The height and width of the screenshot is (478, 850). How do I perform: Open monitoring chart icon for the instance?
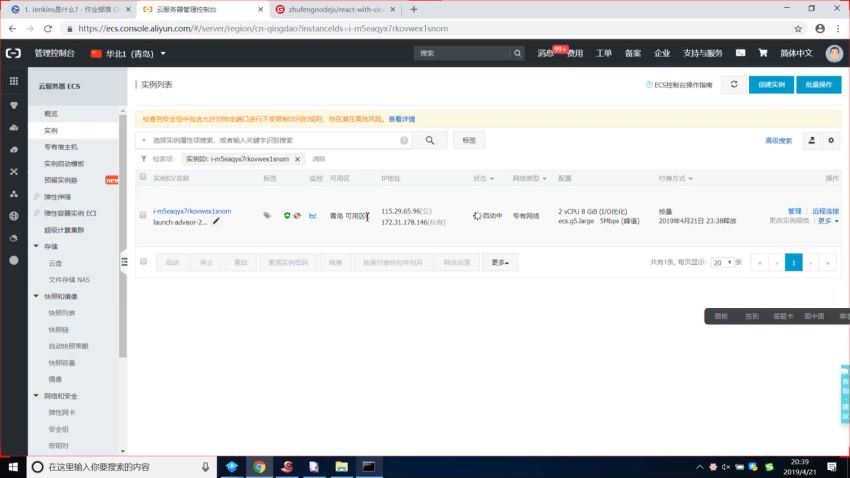[313, 216]
